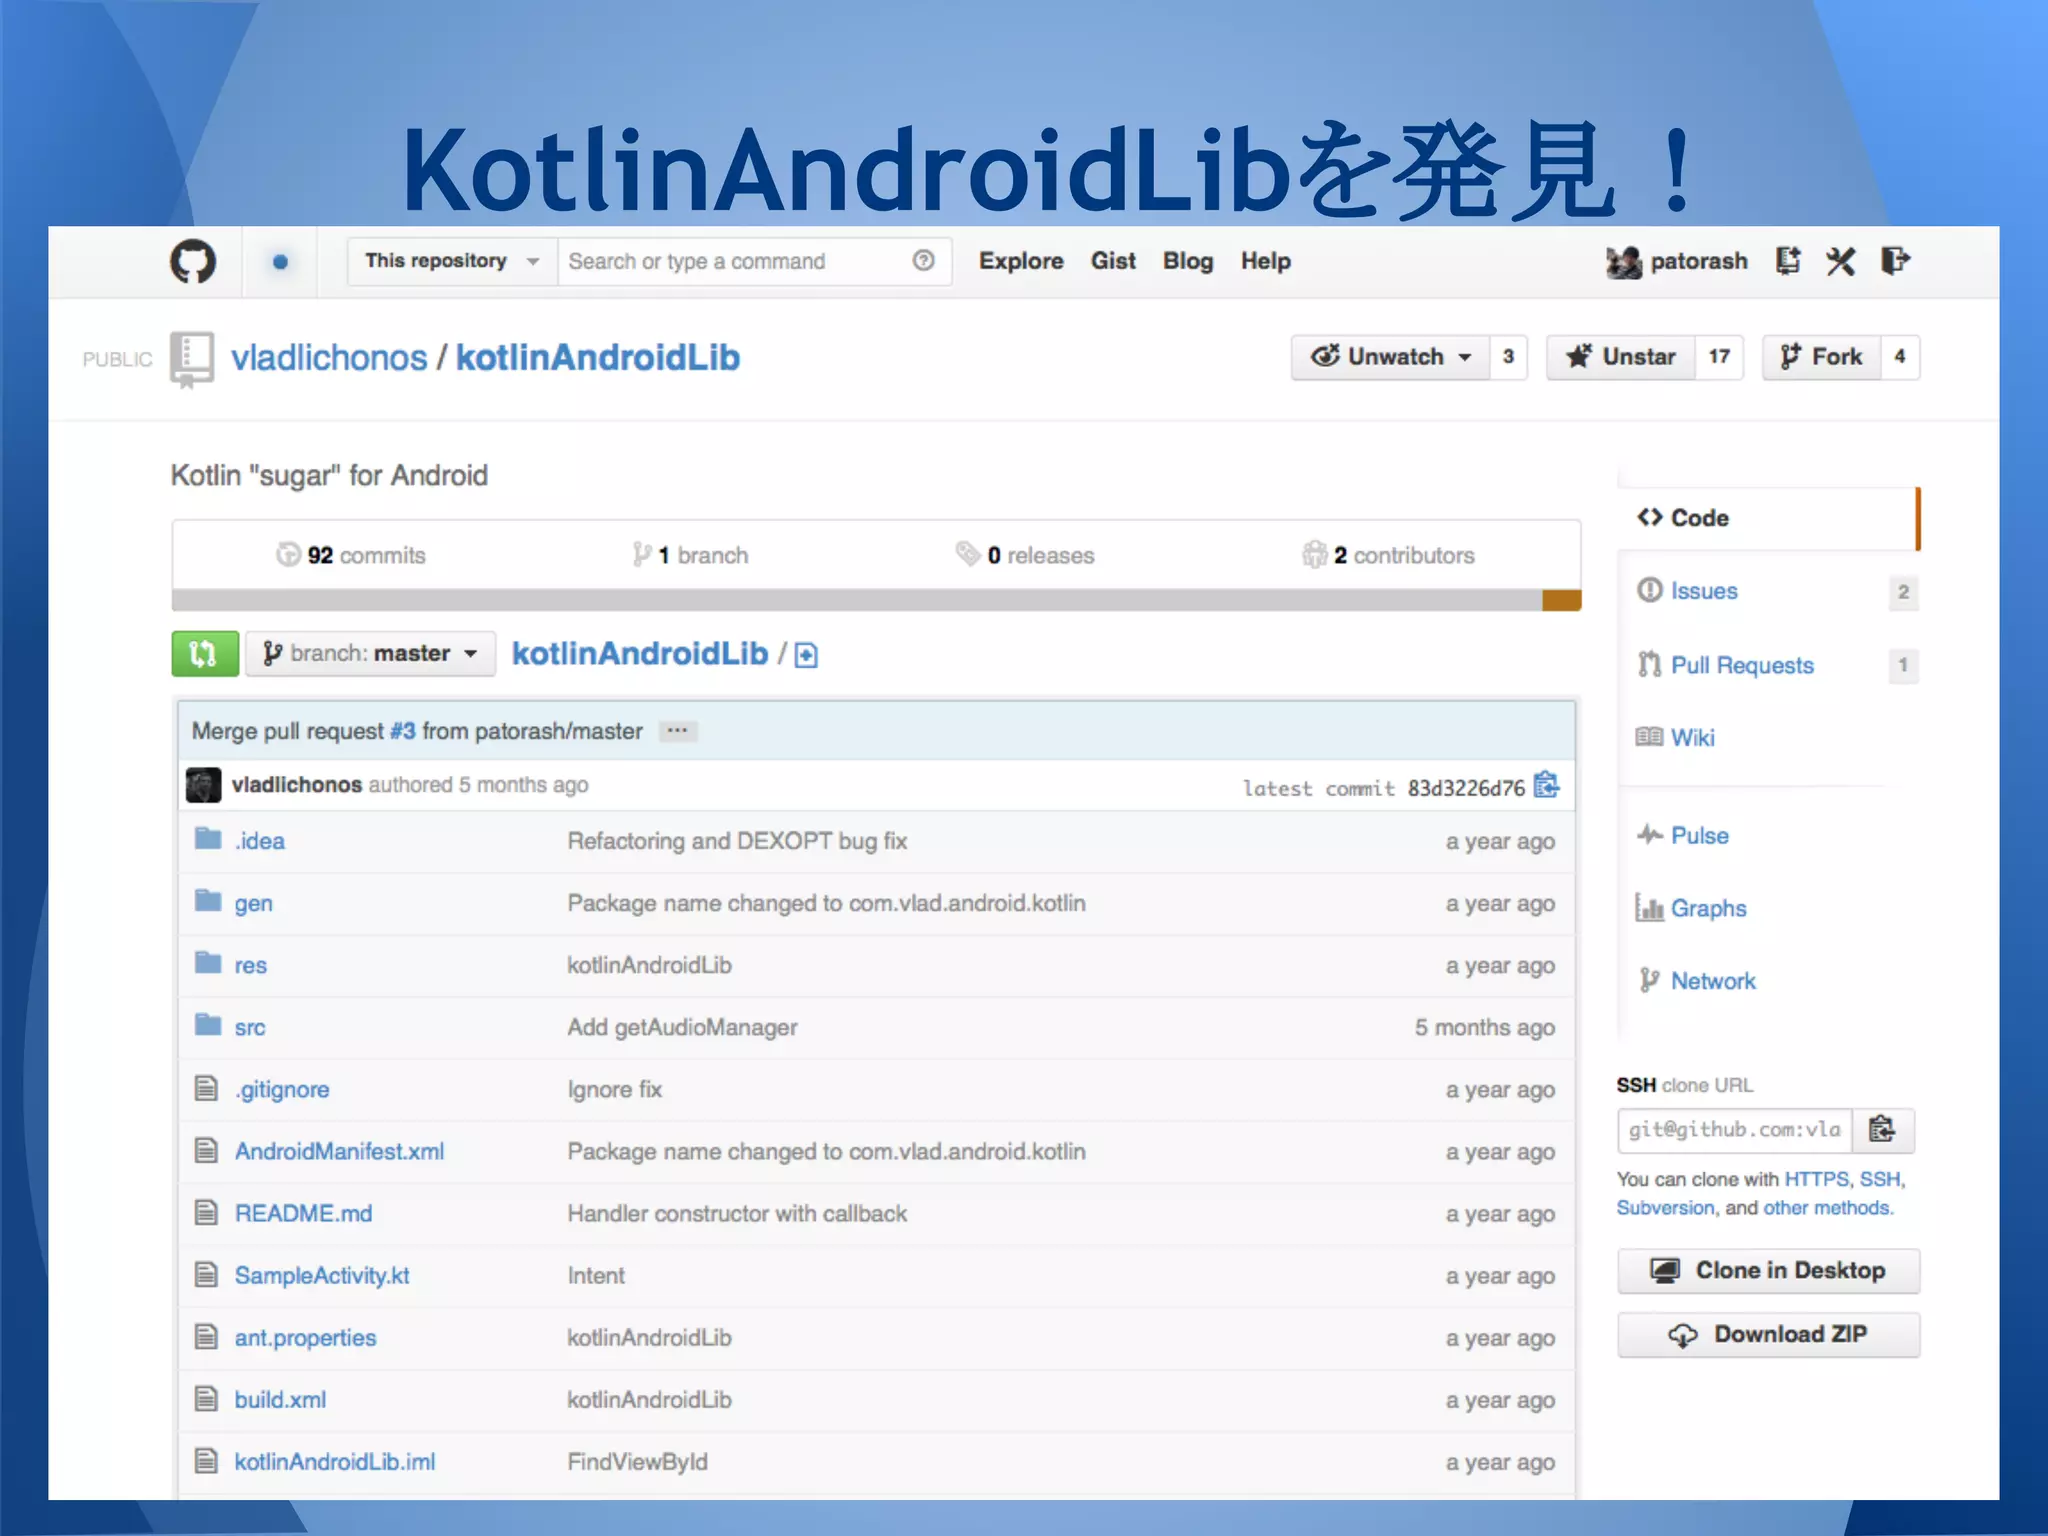
Task: Open the vladlichonos owner profile link
Action: click(x=329, y=358)
